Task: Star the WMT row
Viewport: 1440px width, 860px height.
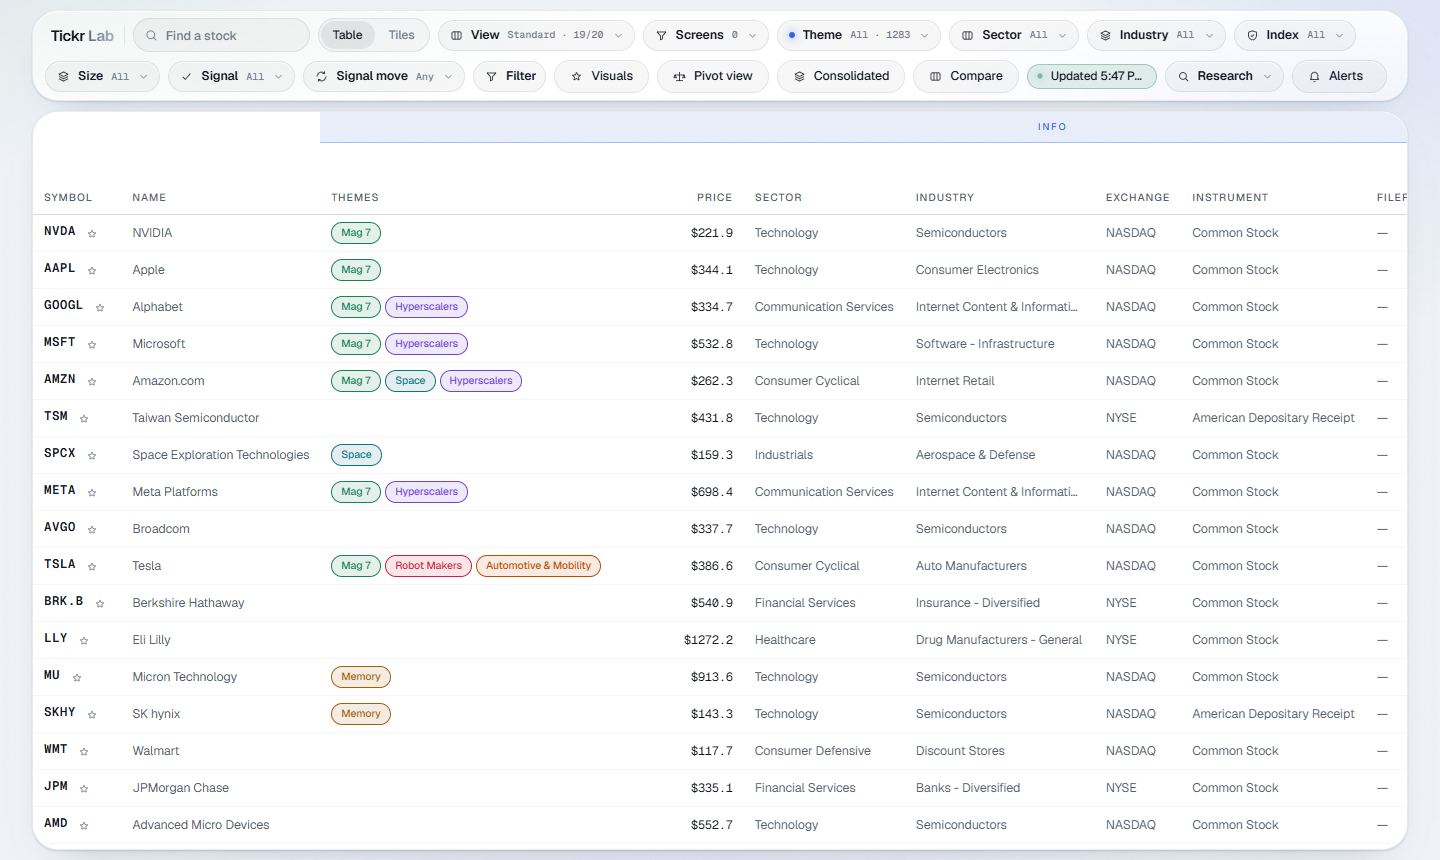Action: pyautogui.click(x=84, y=752)
